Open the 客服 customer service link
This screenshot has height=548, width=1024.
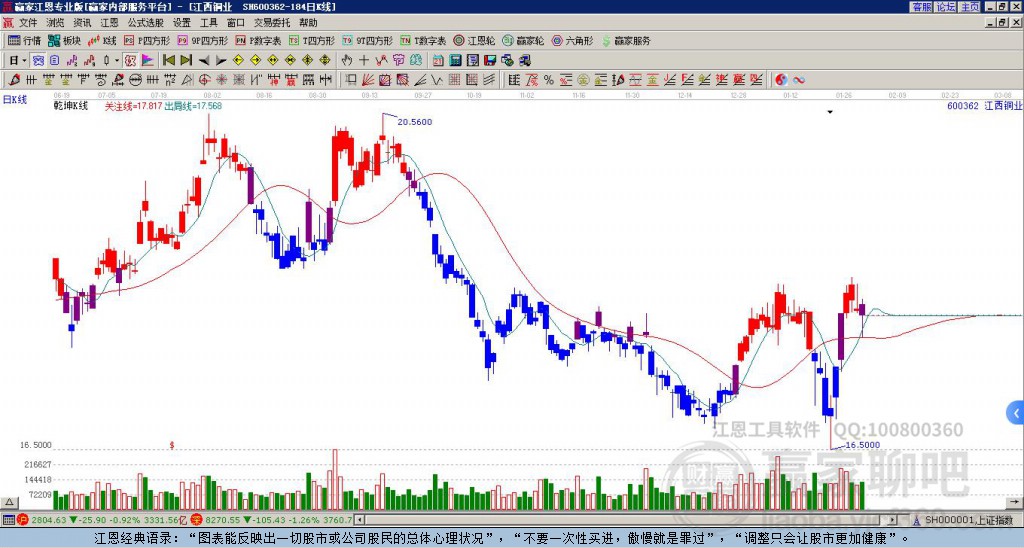tap(921, 7)
